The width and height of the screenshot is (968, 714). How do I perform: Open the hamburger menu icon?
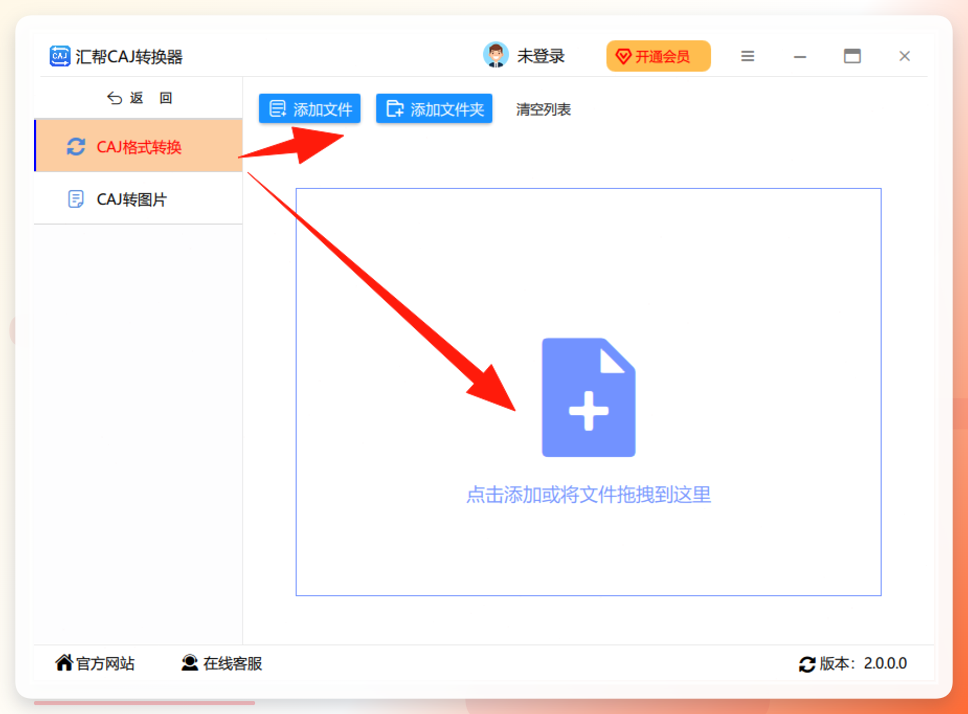(x=747, y=56)
